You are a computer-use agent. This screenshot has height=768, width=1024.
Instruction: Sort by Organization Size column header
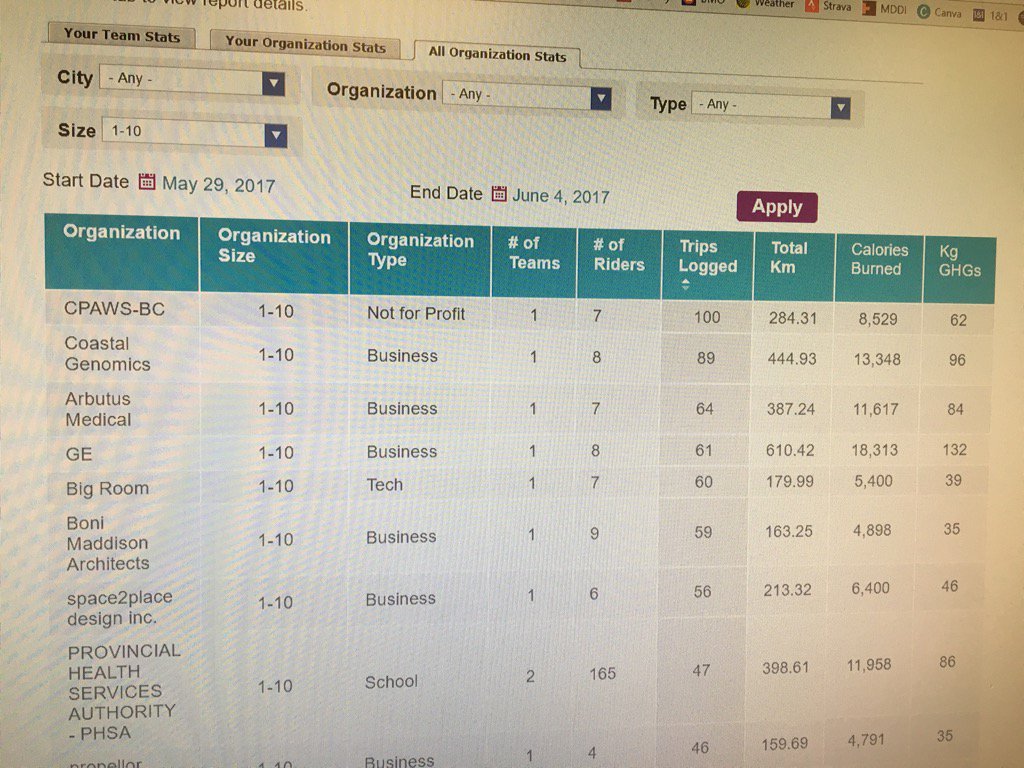tap(274, 246)
